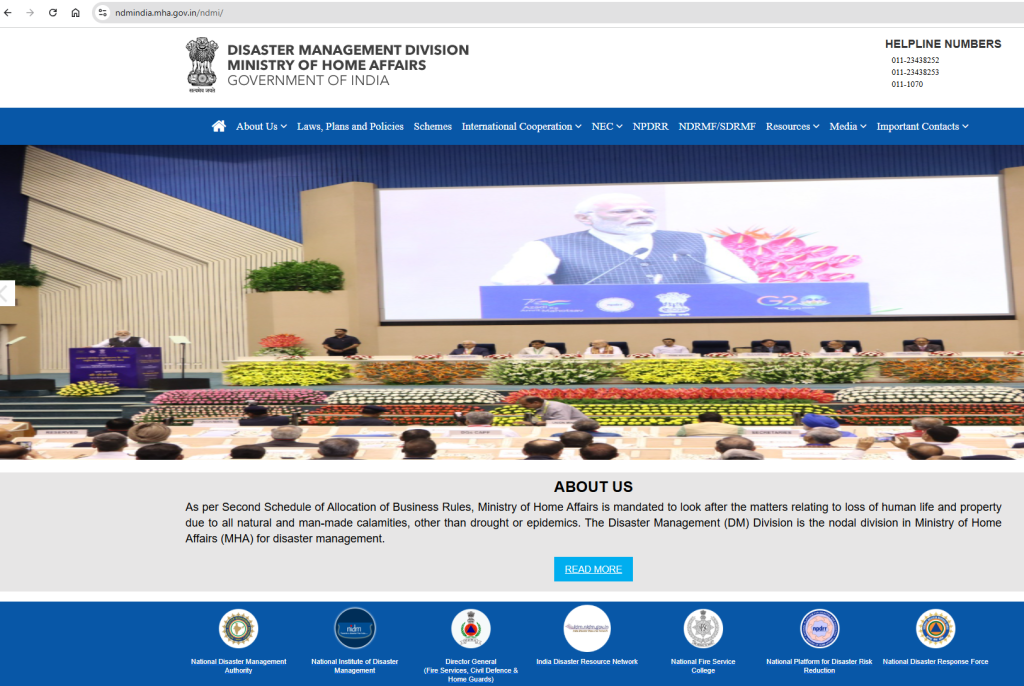Viewport: 1024px width, 686px height.
Task: Click National Platform for Disaster Risk Reduction logo
Action: tap(819, 629)
